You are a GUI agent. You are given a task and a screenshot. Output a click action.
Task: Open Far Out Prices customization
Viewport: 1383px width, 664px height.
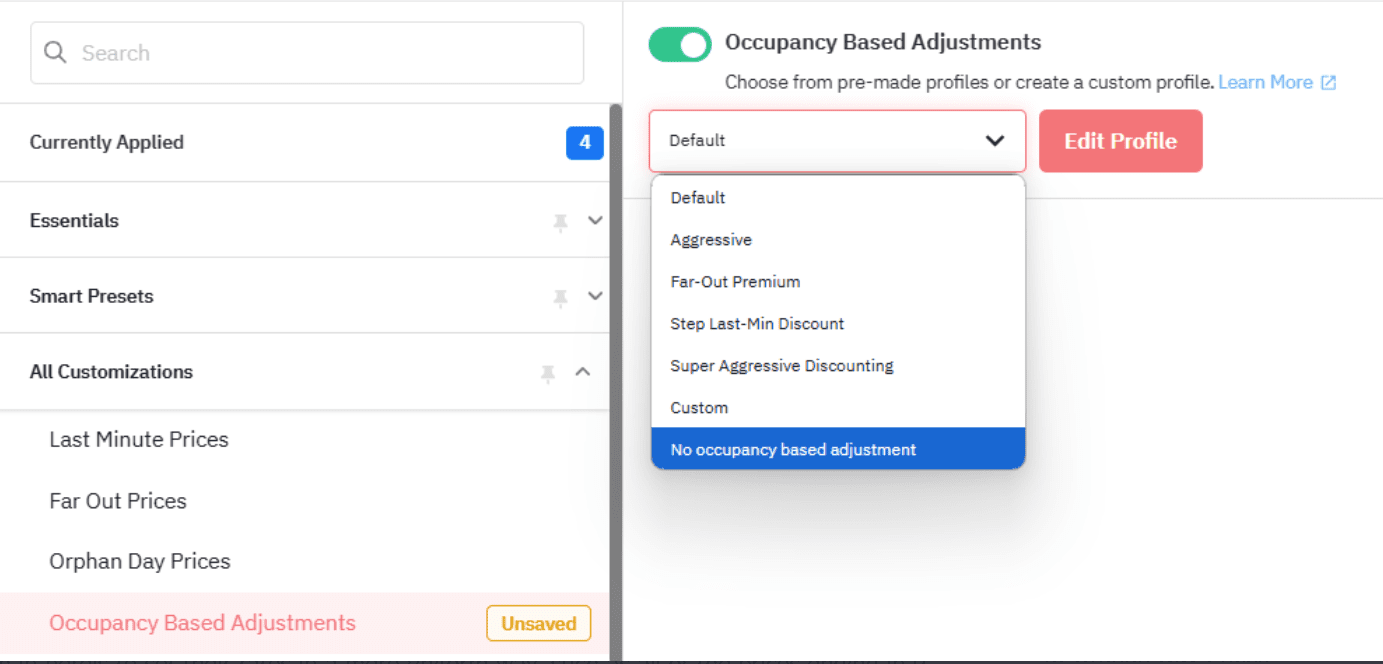click(x=118, y=501)
